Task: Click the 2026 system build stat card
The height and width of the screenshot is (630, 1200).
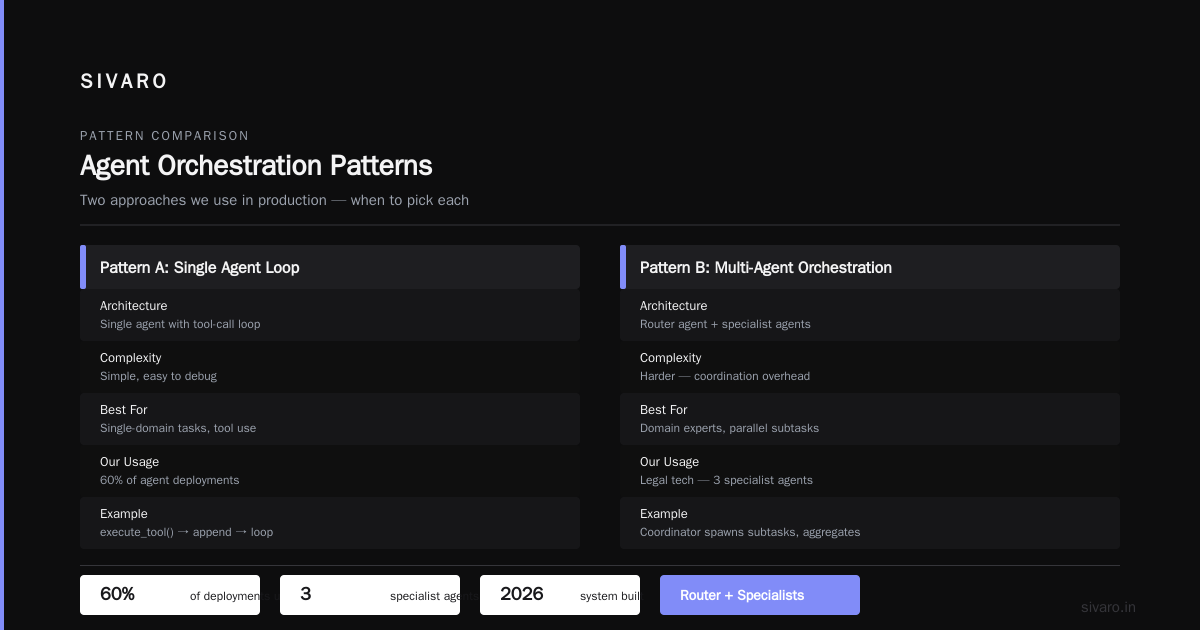Action: pyautogui.click(x=560, y=595)
